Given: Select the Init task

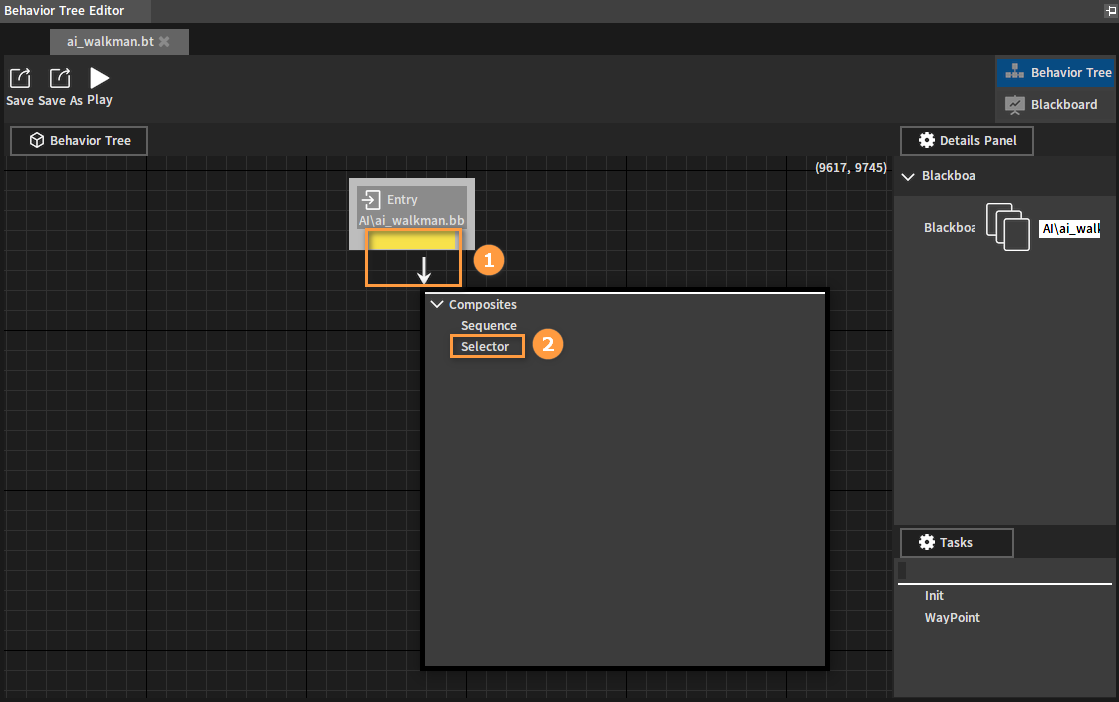Looking at the screenshot, I should pyautogui.click(x=934, y=596).
